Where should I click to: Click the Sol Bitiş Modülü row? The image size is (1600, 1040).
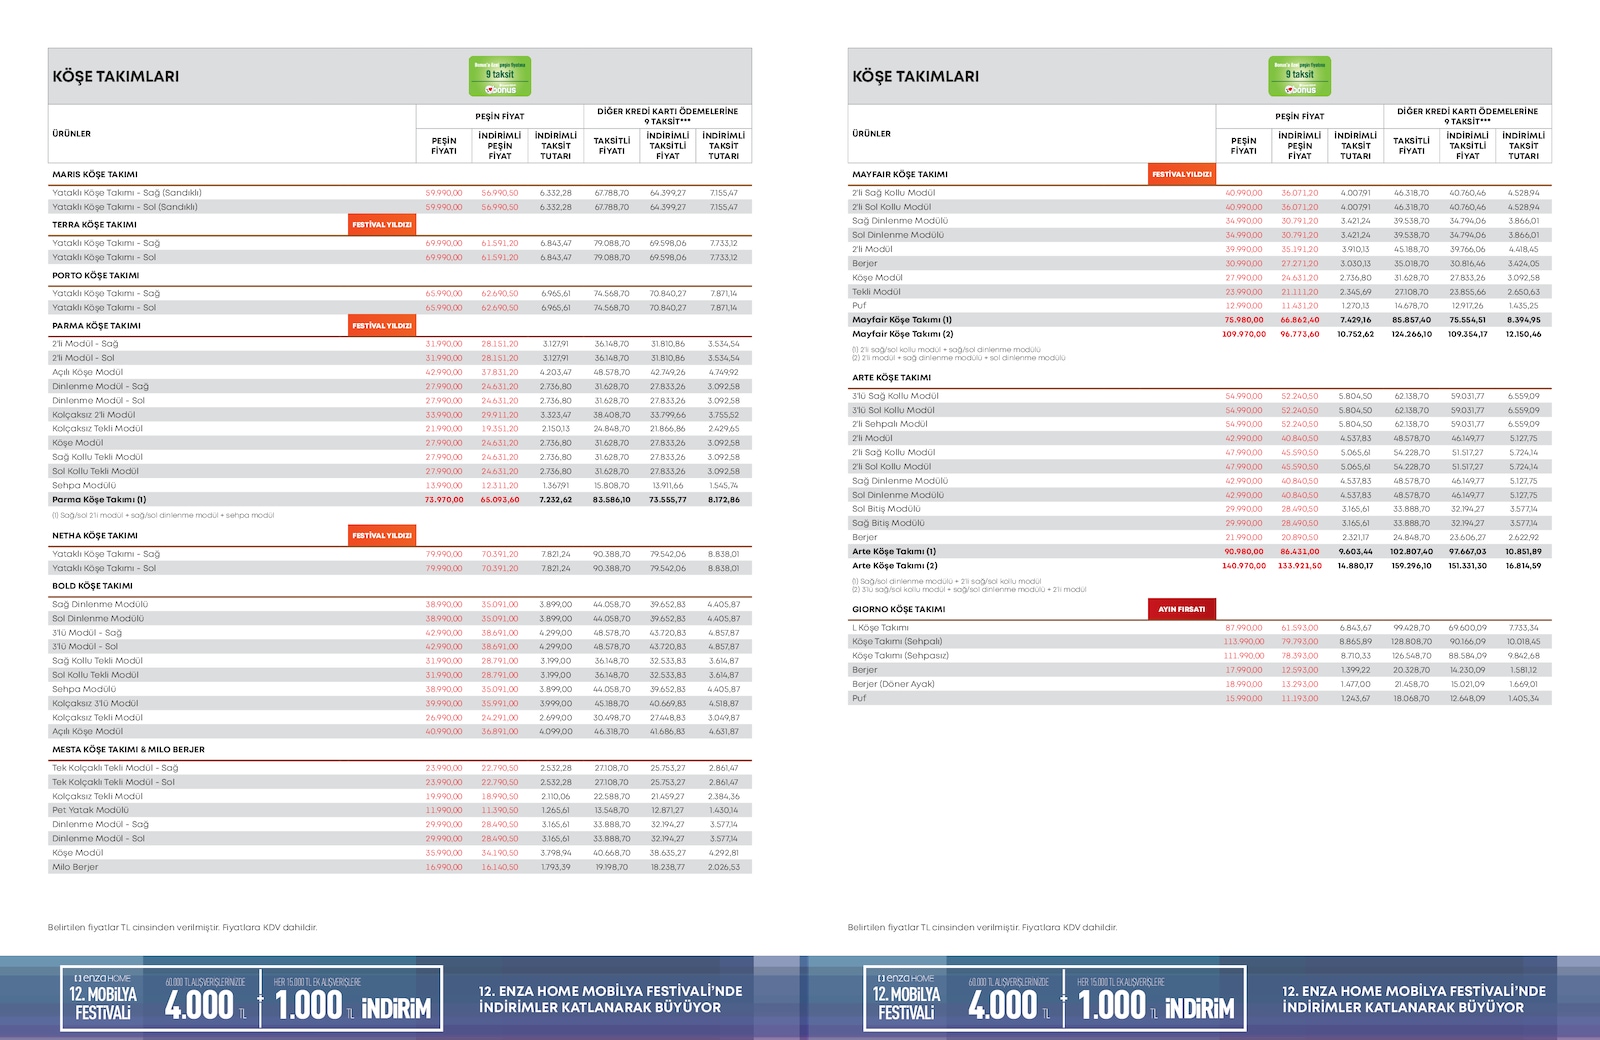coord(1200,509)
